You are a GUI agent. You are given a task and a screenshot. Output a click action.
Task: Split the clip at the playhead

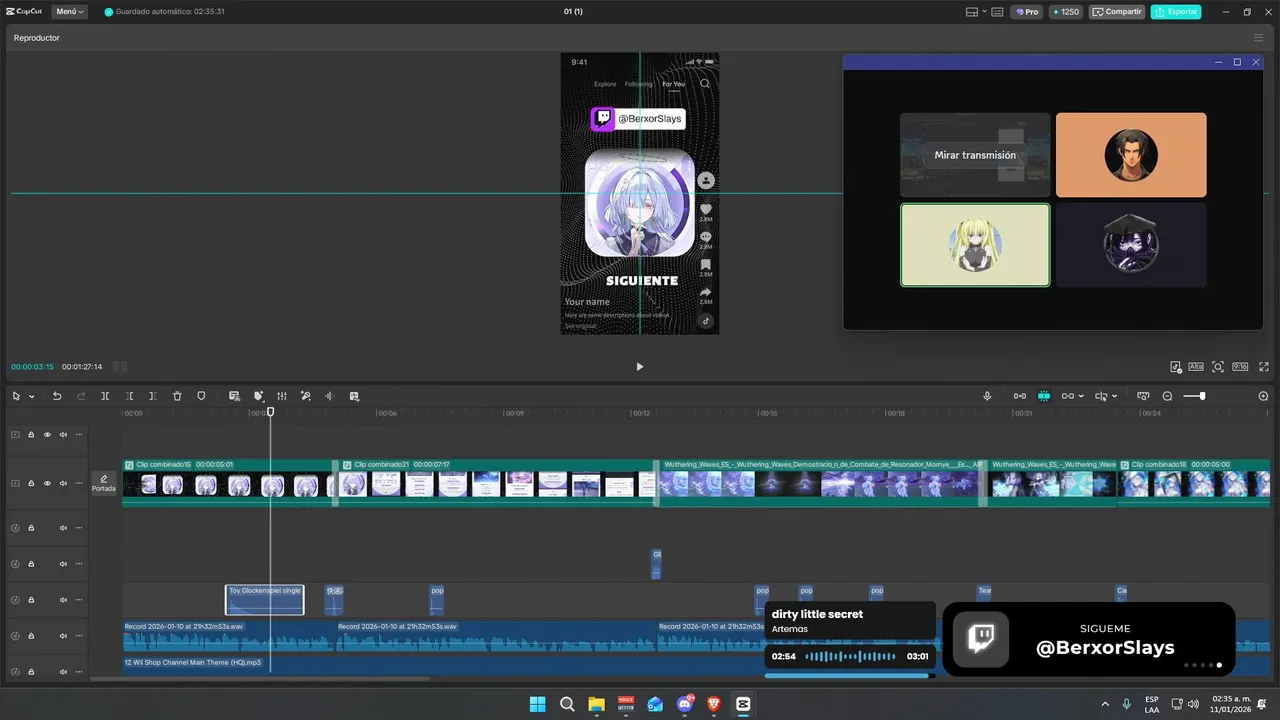pos(105,396)
